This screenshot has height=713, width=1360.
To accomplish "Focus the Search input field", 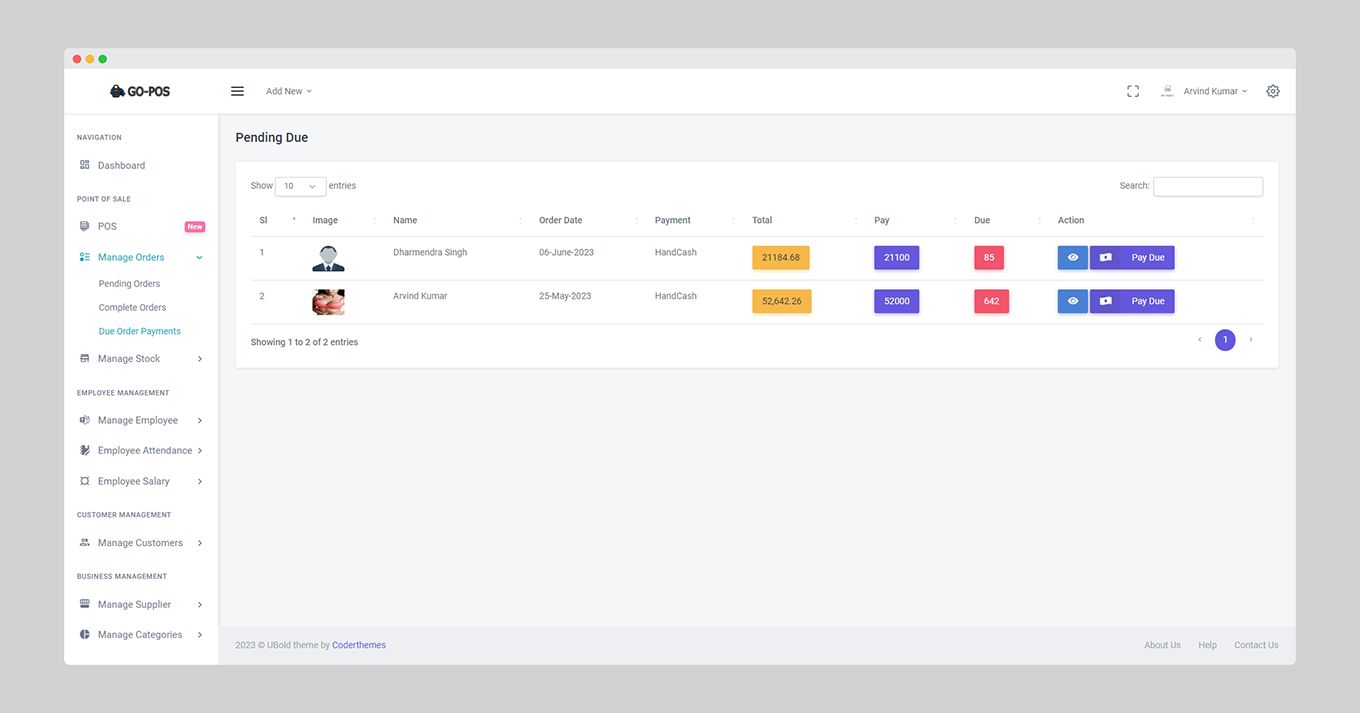I will click(x=1208, y=186).
